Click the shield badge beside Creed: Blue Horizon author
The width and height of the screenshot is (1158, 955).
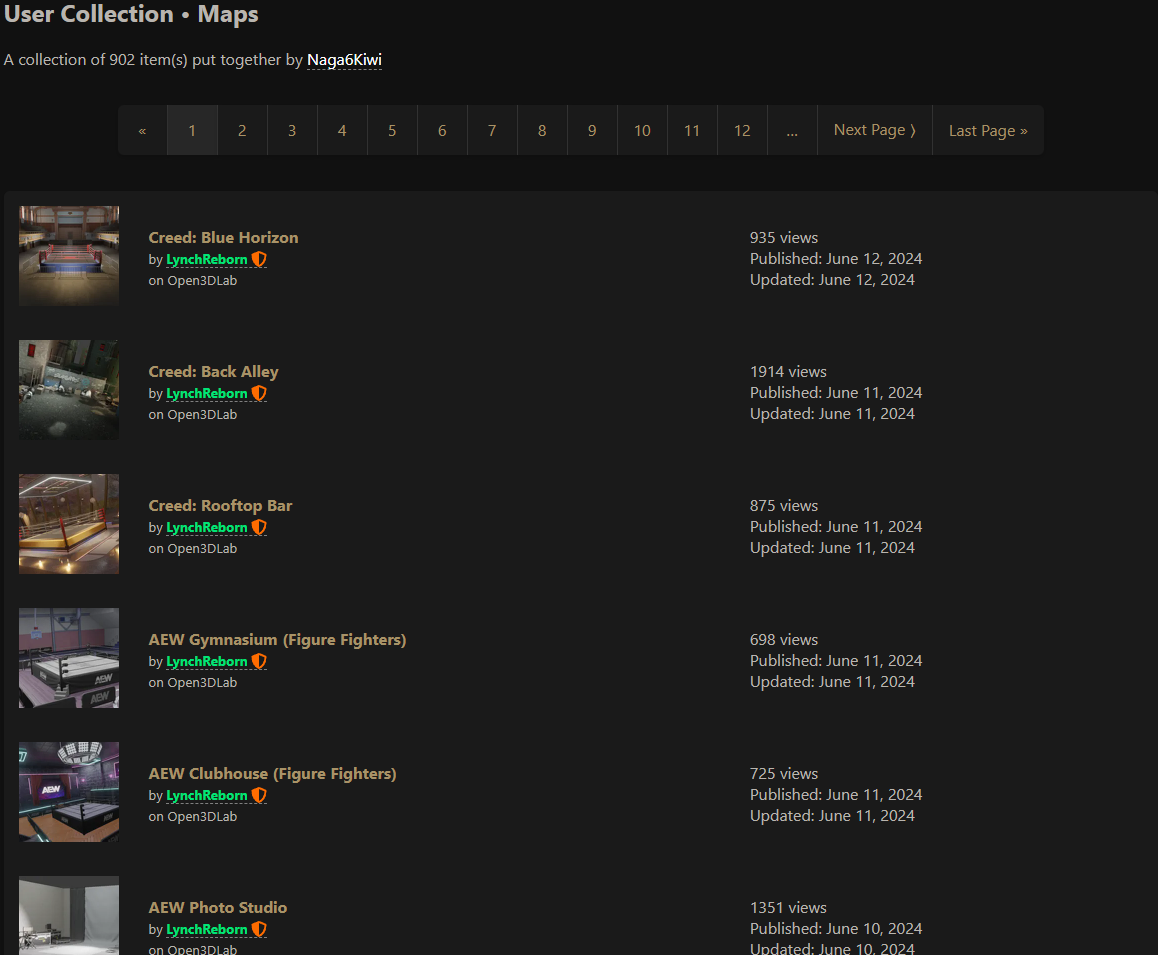pyautogui.click(x=258, y=259)
